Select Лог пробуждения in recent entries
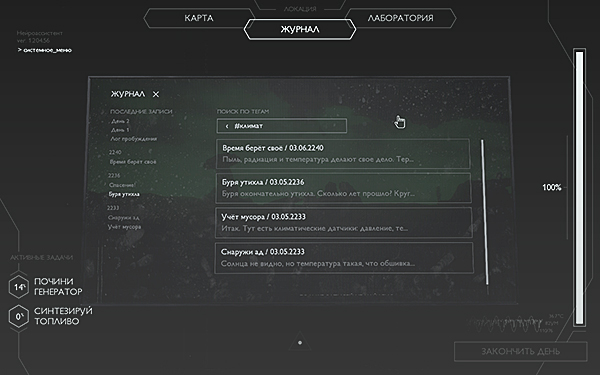 134,139
